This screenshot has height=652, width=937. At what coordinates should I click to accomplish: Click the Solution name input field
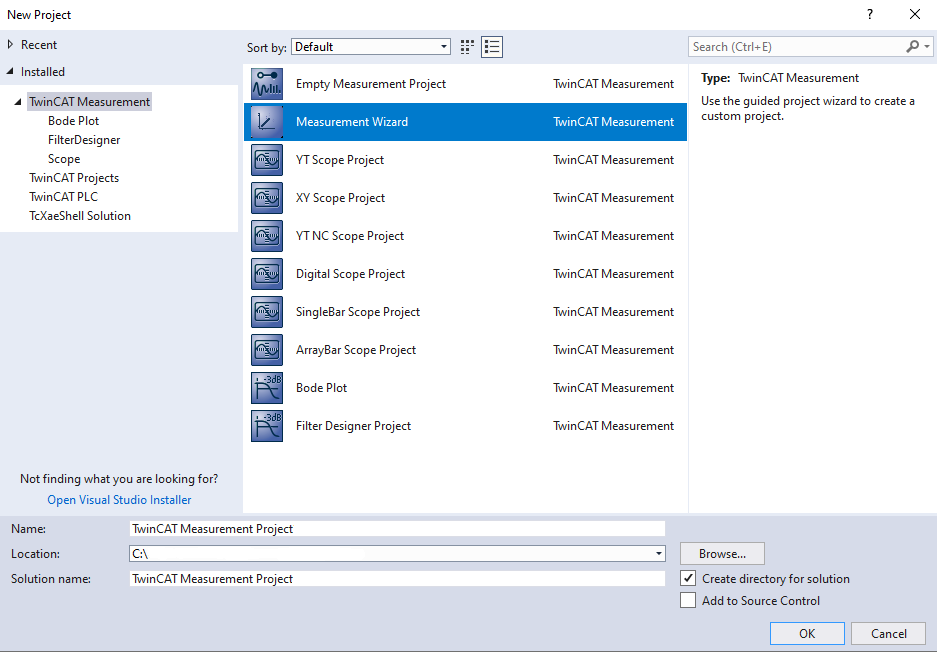397,578
